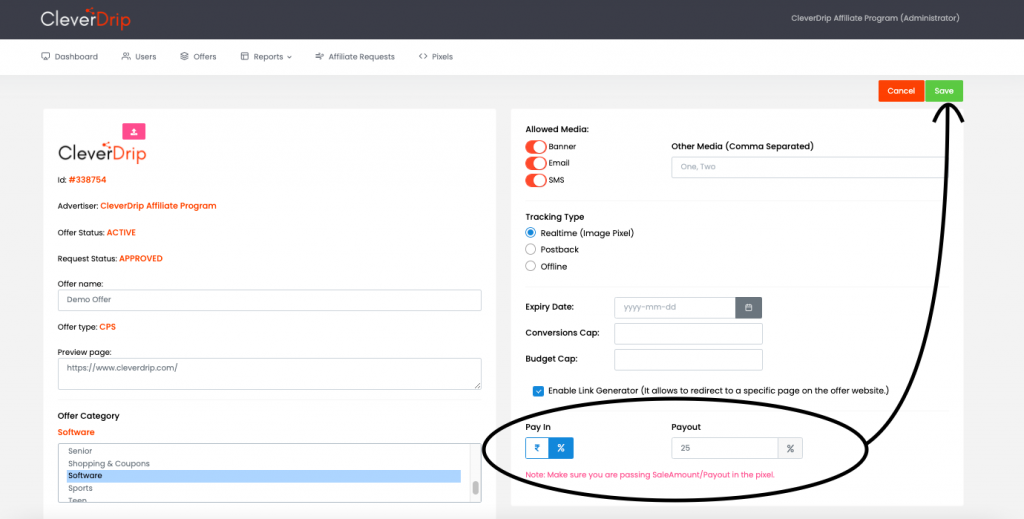Select percent pay-in option
Viewport: 1024px width, 519px height.
pos(561,448)
